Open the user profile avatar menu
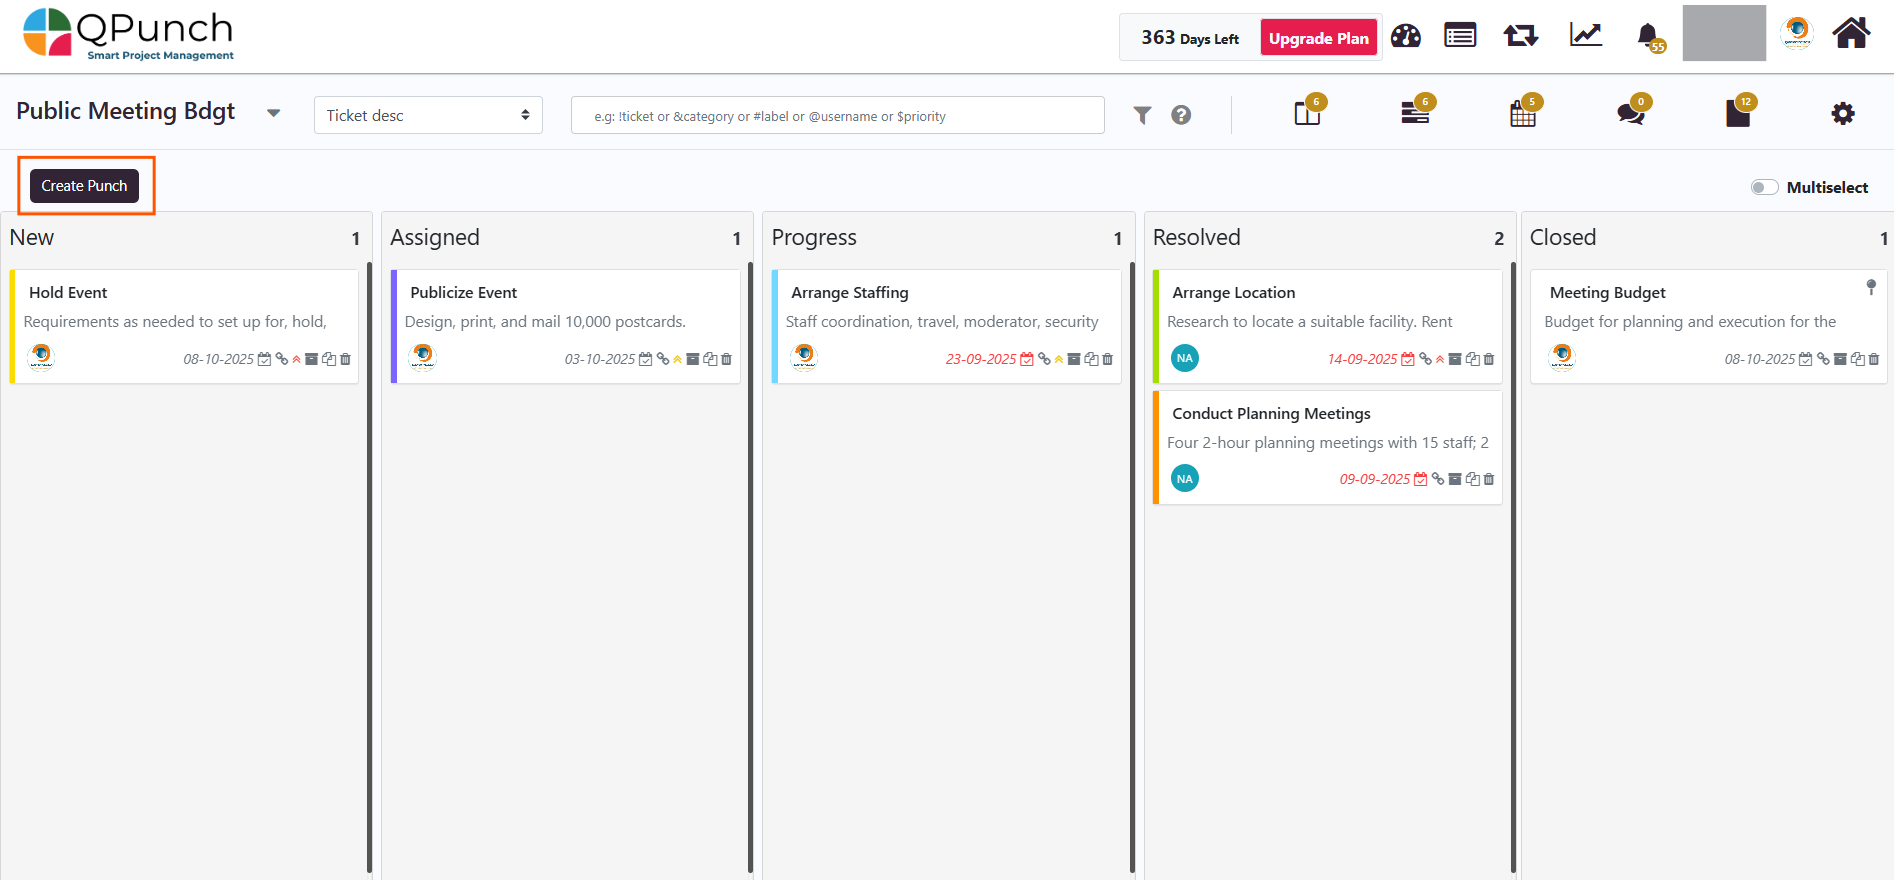The image size is (1894, 880). [1797, 33]
